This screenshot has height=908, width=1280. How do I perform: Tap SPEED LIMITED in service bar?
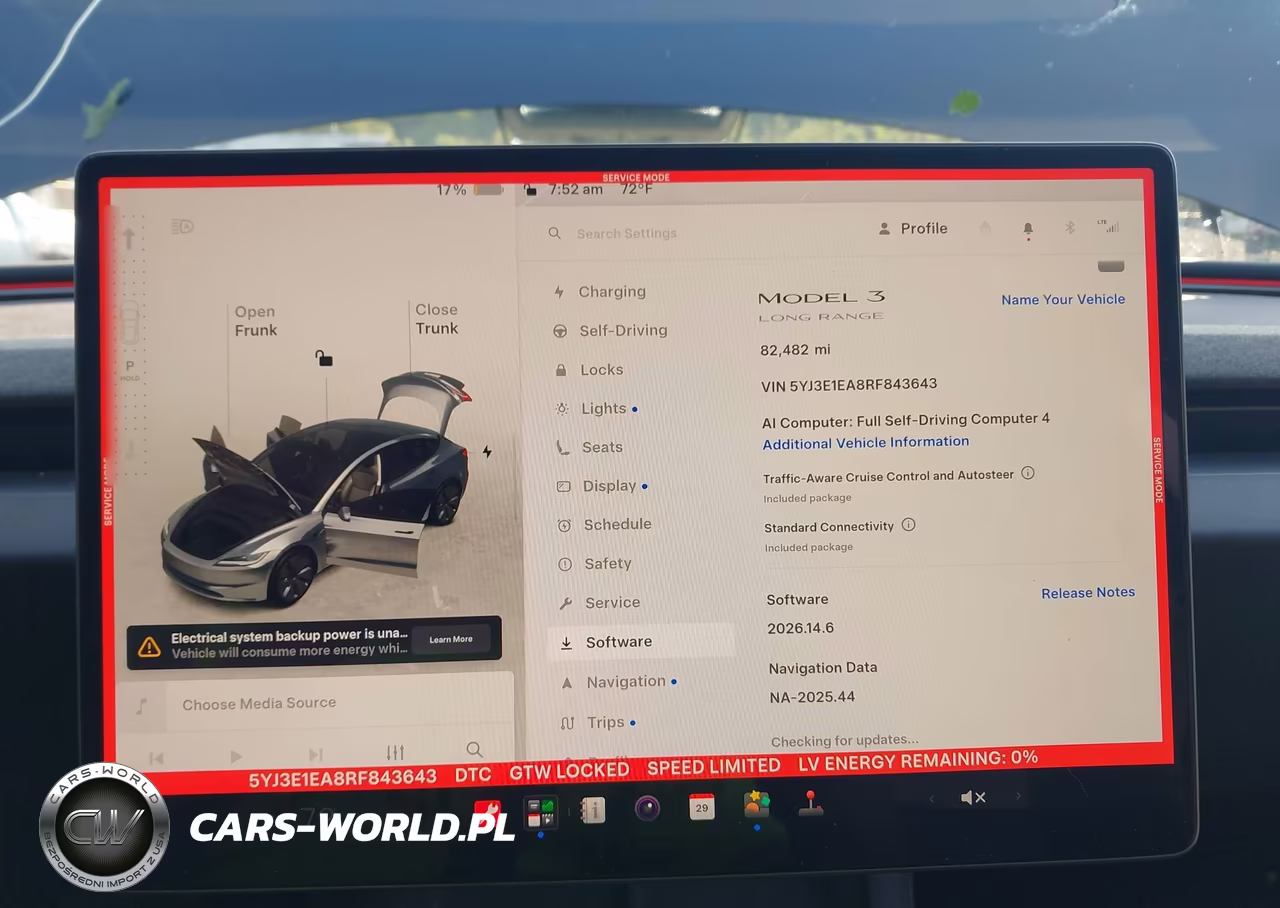713,766
